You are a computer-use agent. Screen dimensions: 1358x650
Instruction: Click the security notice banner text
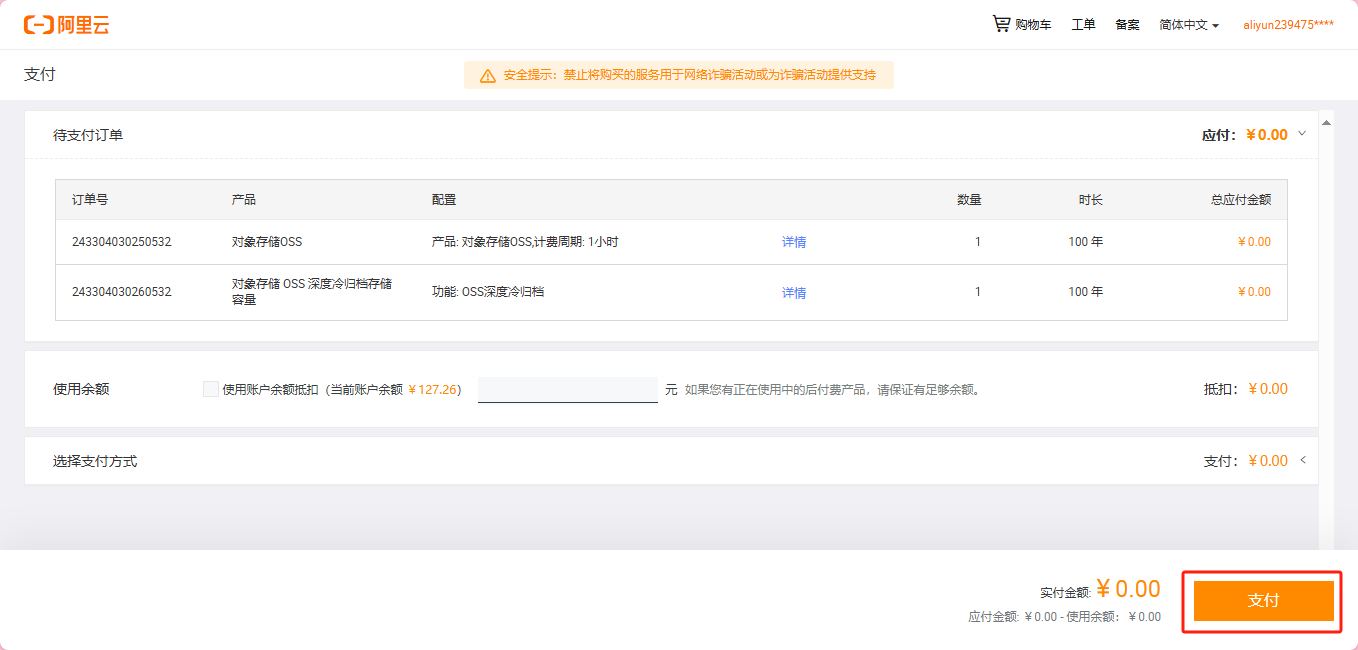tap(690, 75)
